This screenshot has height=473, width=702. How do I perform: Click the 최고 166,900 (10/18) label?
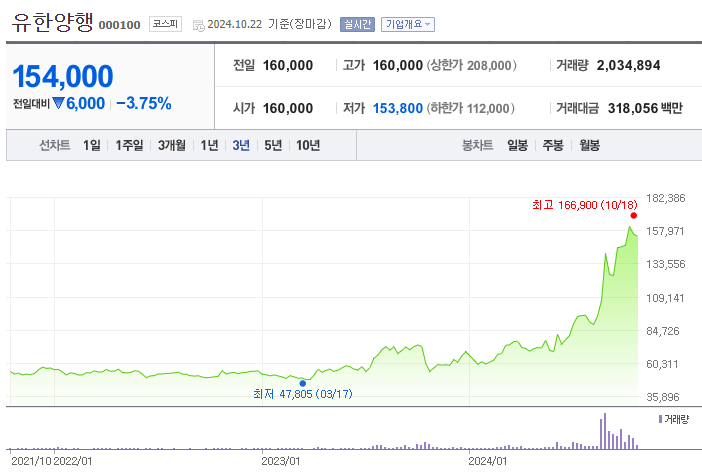coord(585,205)
